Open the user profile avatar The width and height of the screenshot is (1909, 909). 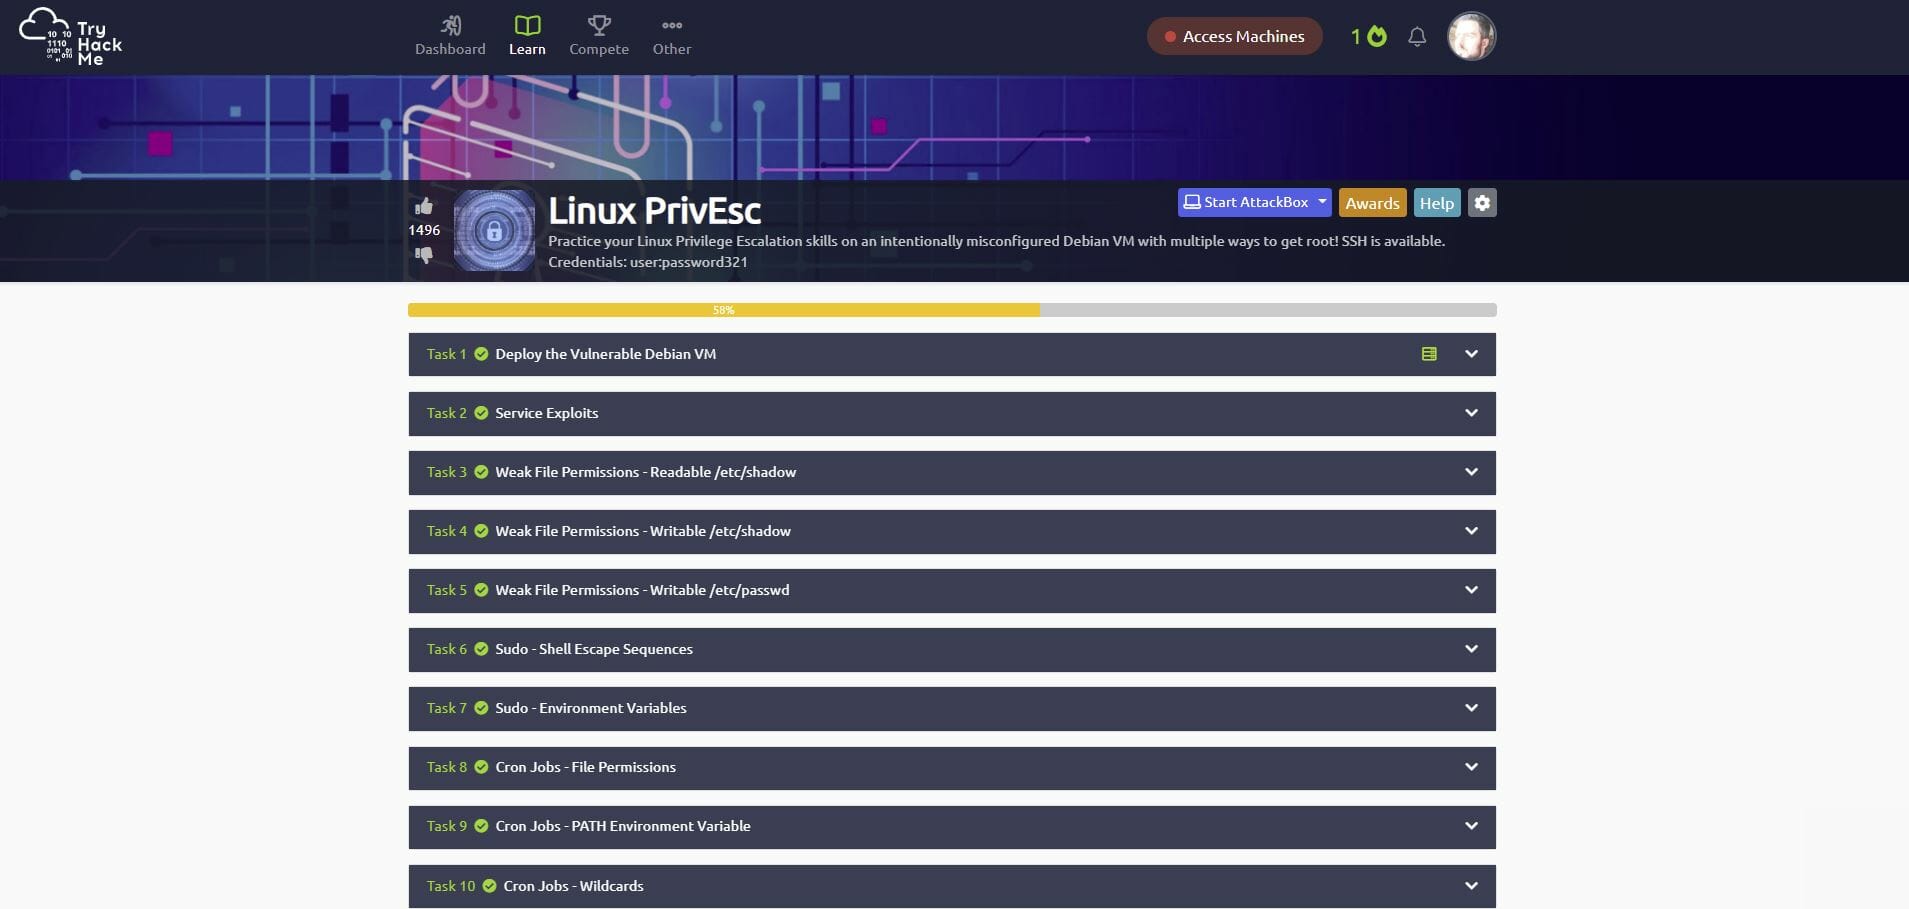point(1471,36)
